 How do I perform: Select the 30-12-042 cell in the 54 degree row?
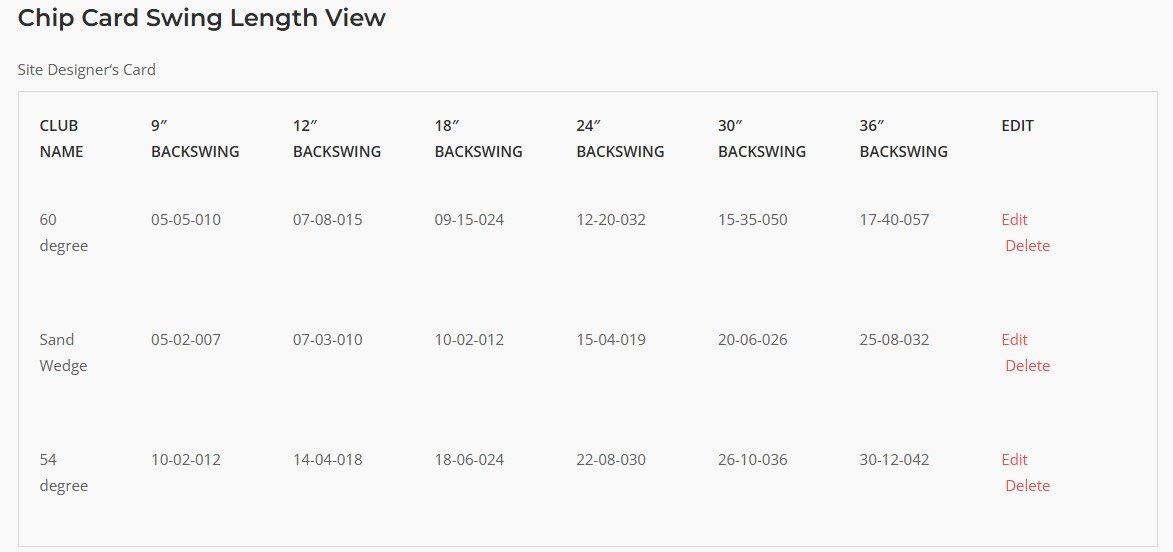tap(894, 459)
